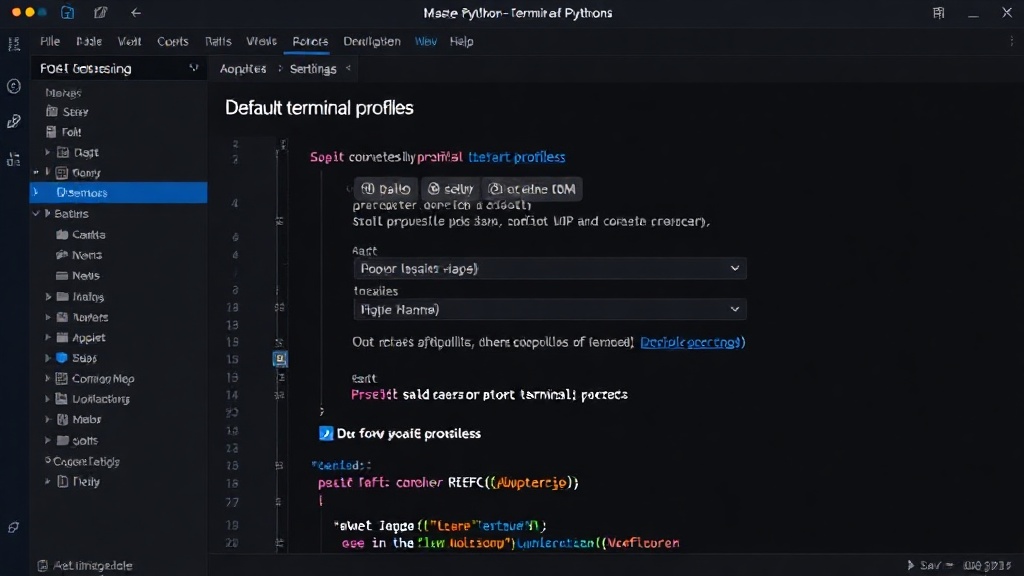
Task: Select the Dalto option button
Action: pos(385,189)
